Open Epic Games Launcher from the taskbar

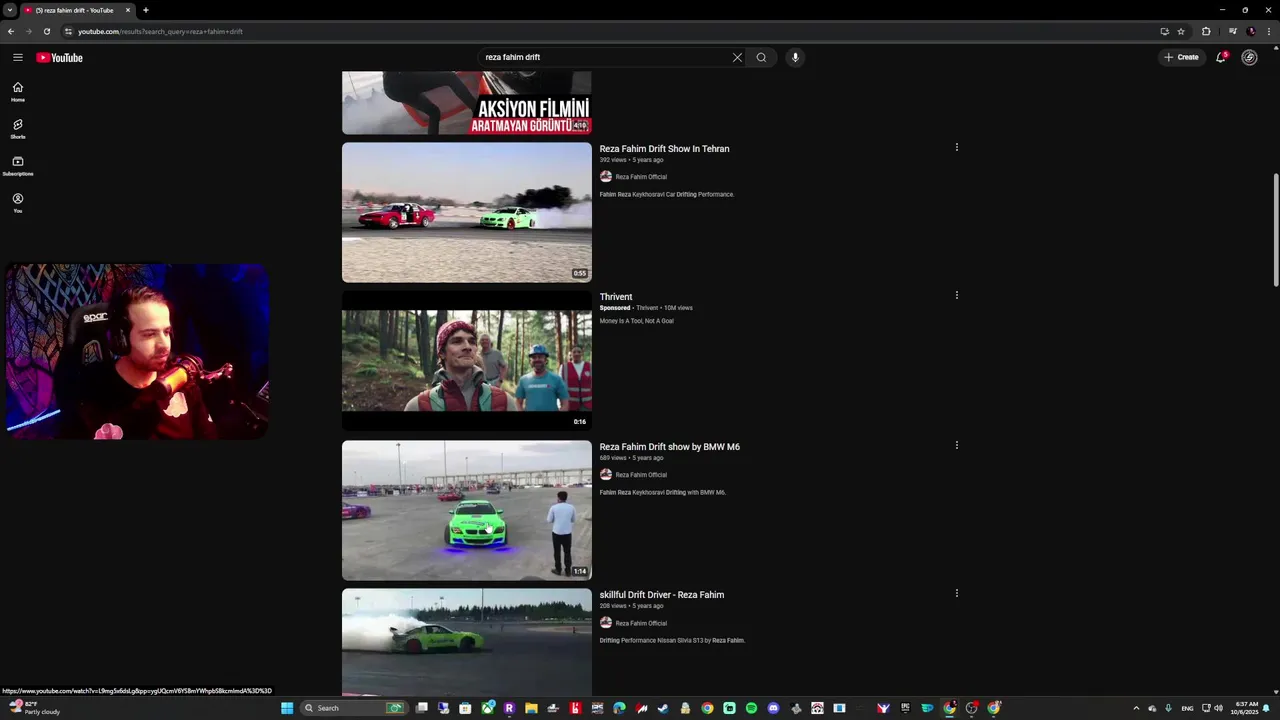[905, 708]
